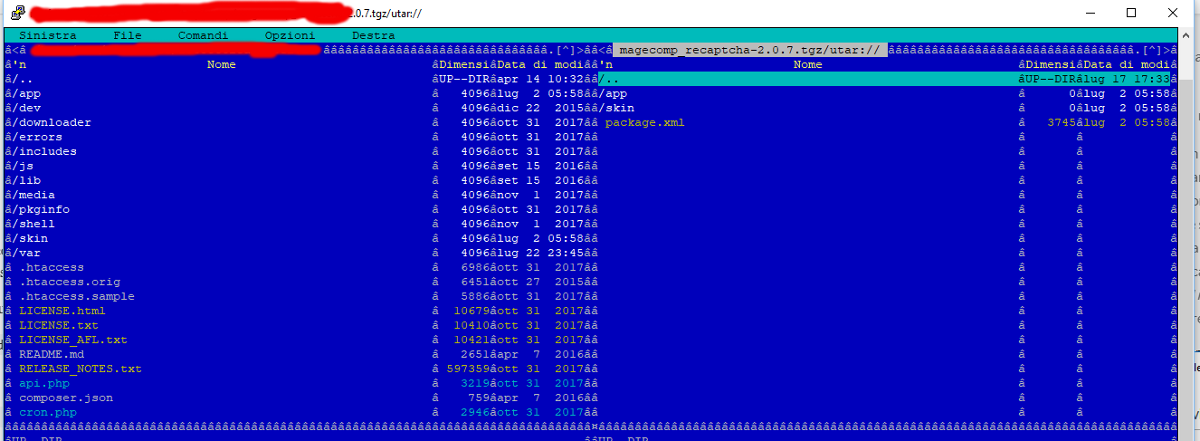The image size is (1200, 441).
Task: Open the File menu
Action: point(127,35)
